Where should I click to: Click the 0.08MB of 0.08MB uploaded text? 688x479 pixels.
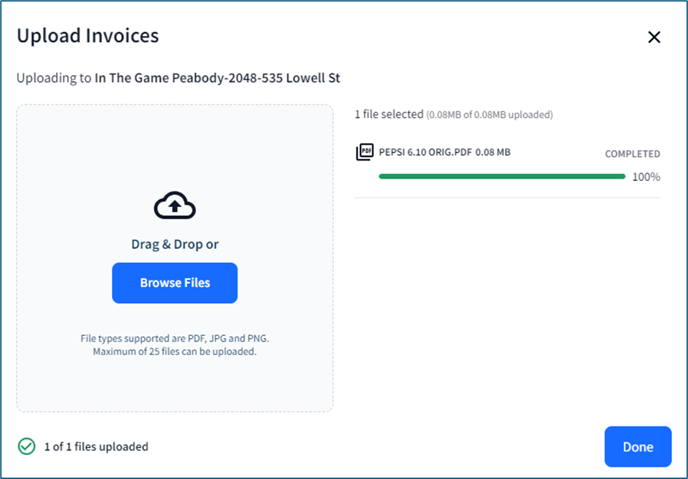[x=489, y=115]
